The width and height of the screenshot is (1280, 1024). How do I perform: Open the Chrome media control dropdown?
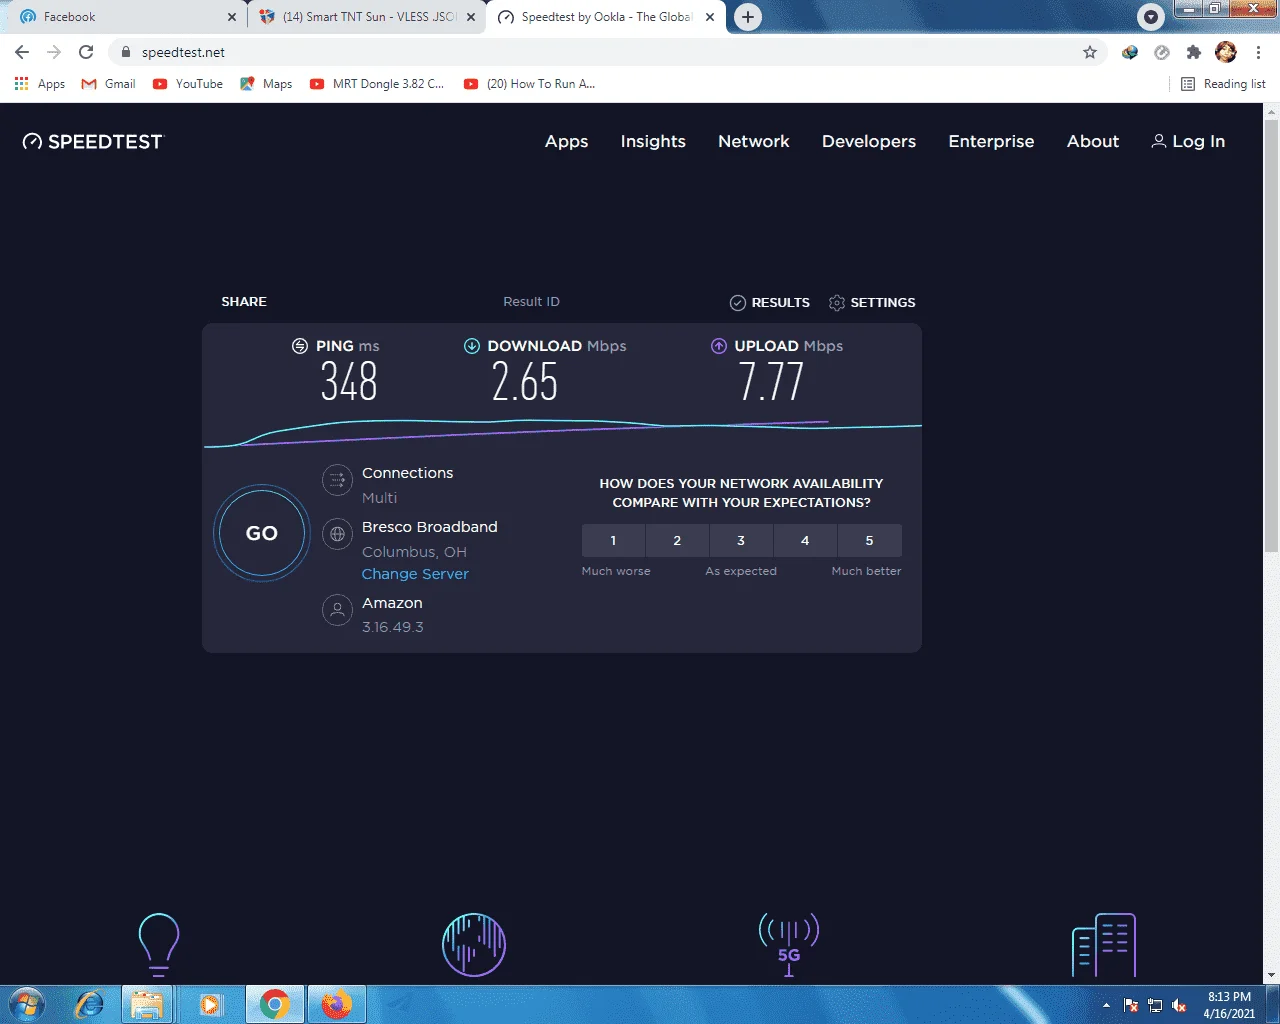pyautogui.click(x=1151, y=17)
